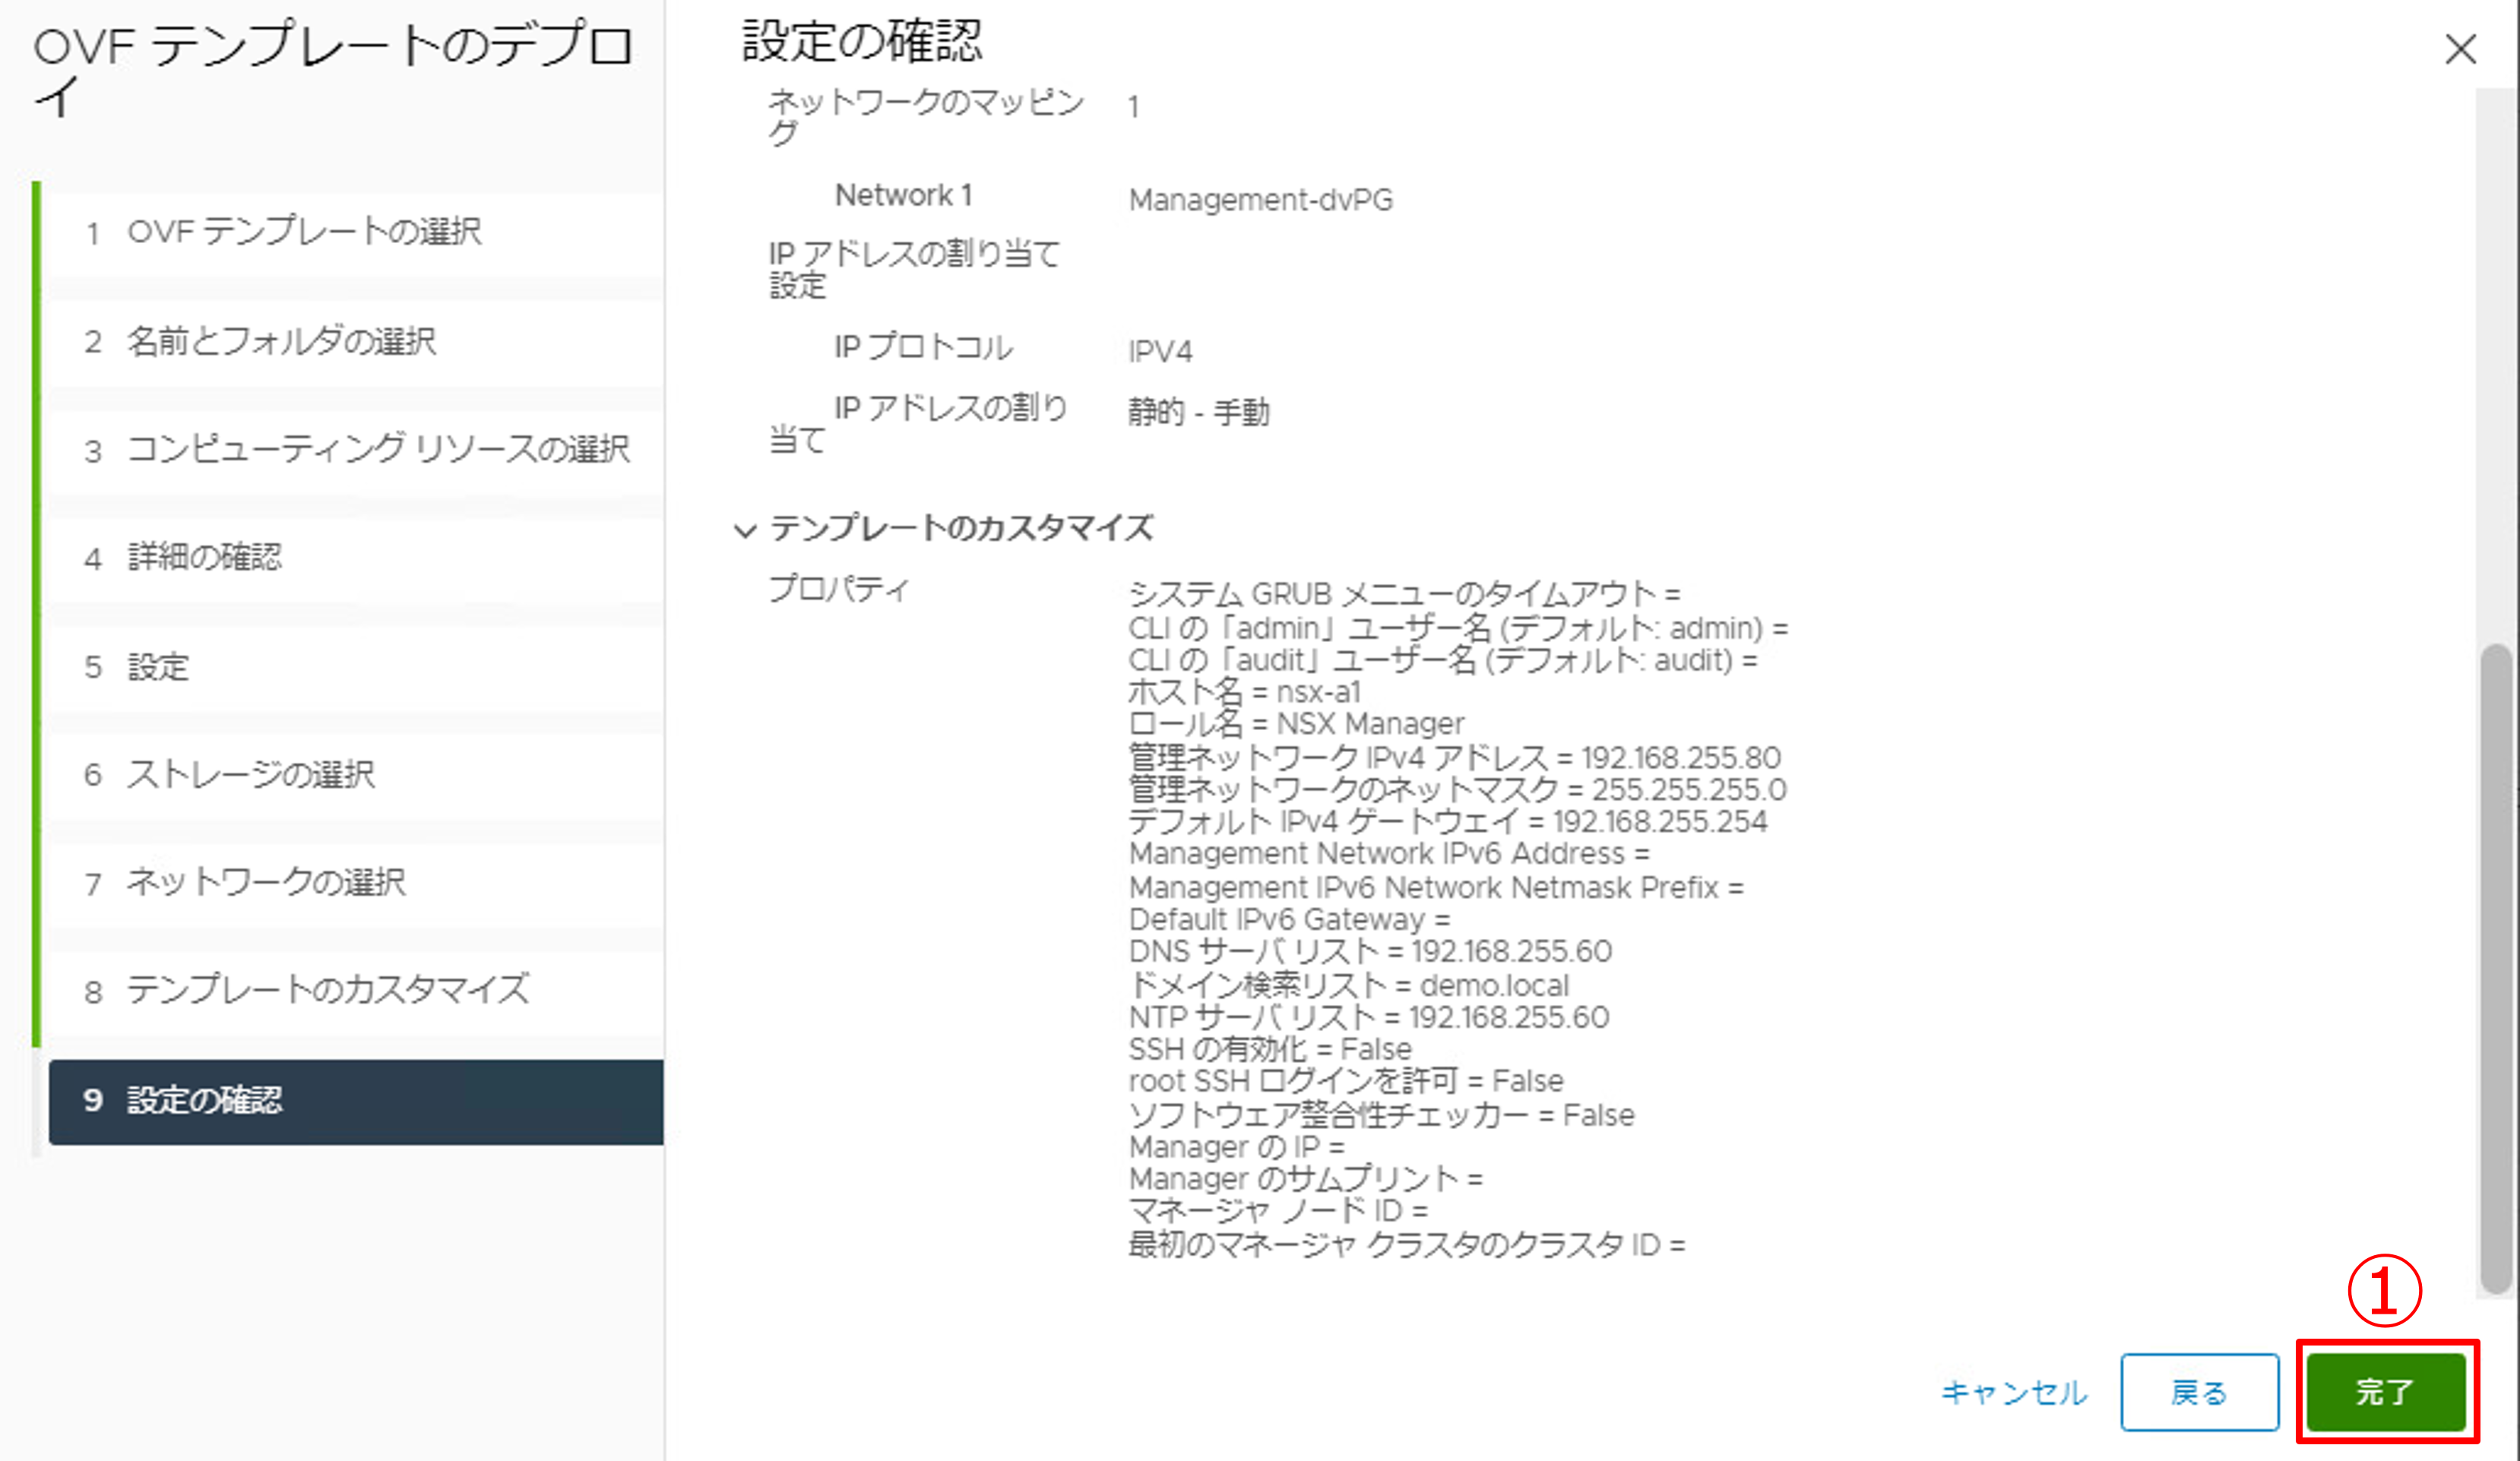The image size is (2520, 1461).
Task: Select step 4 詳細の確認
Action: tap(205, 557)
